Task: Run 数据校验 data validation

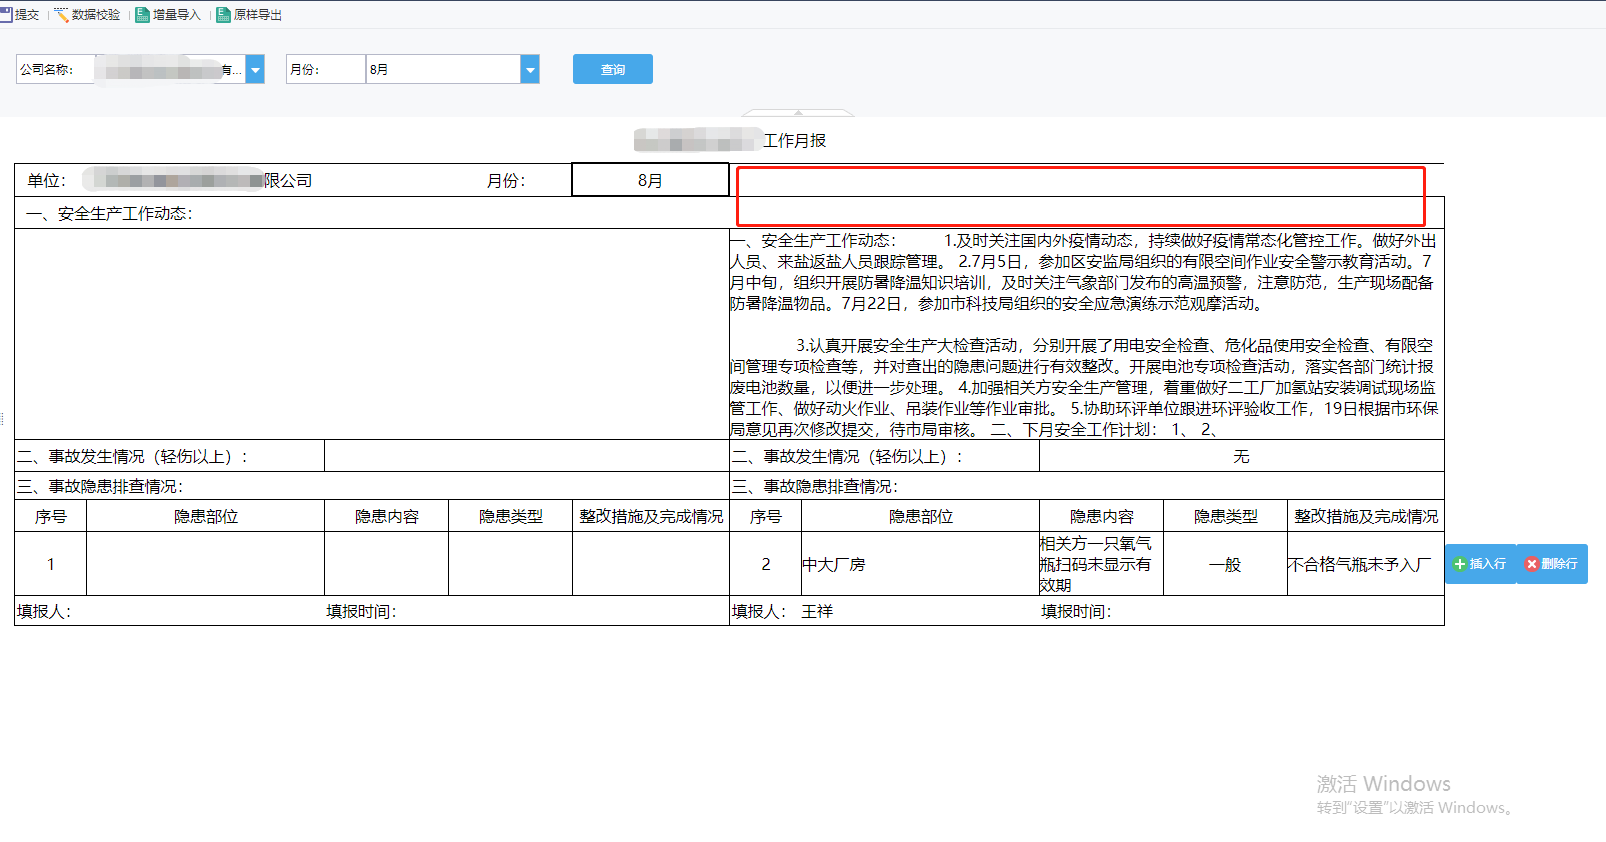Action: 88,15
